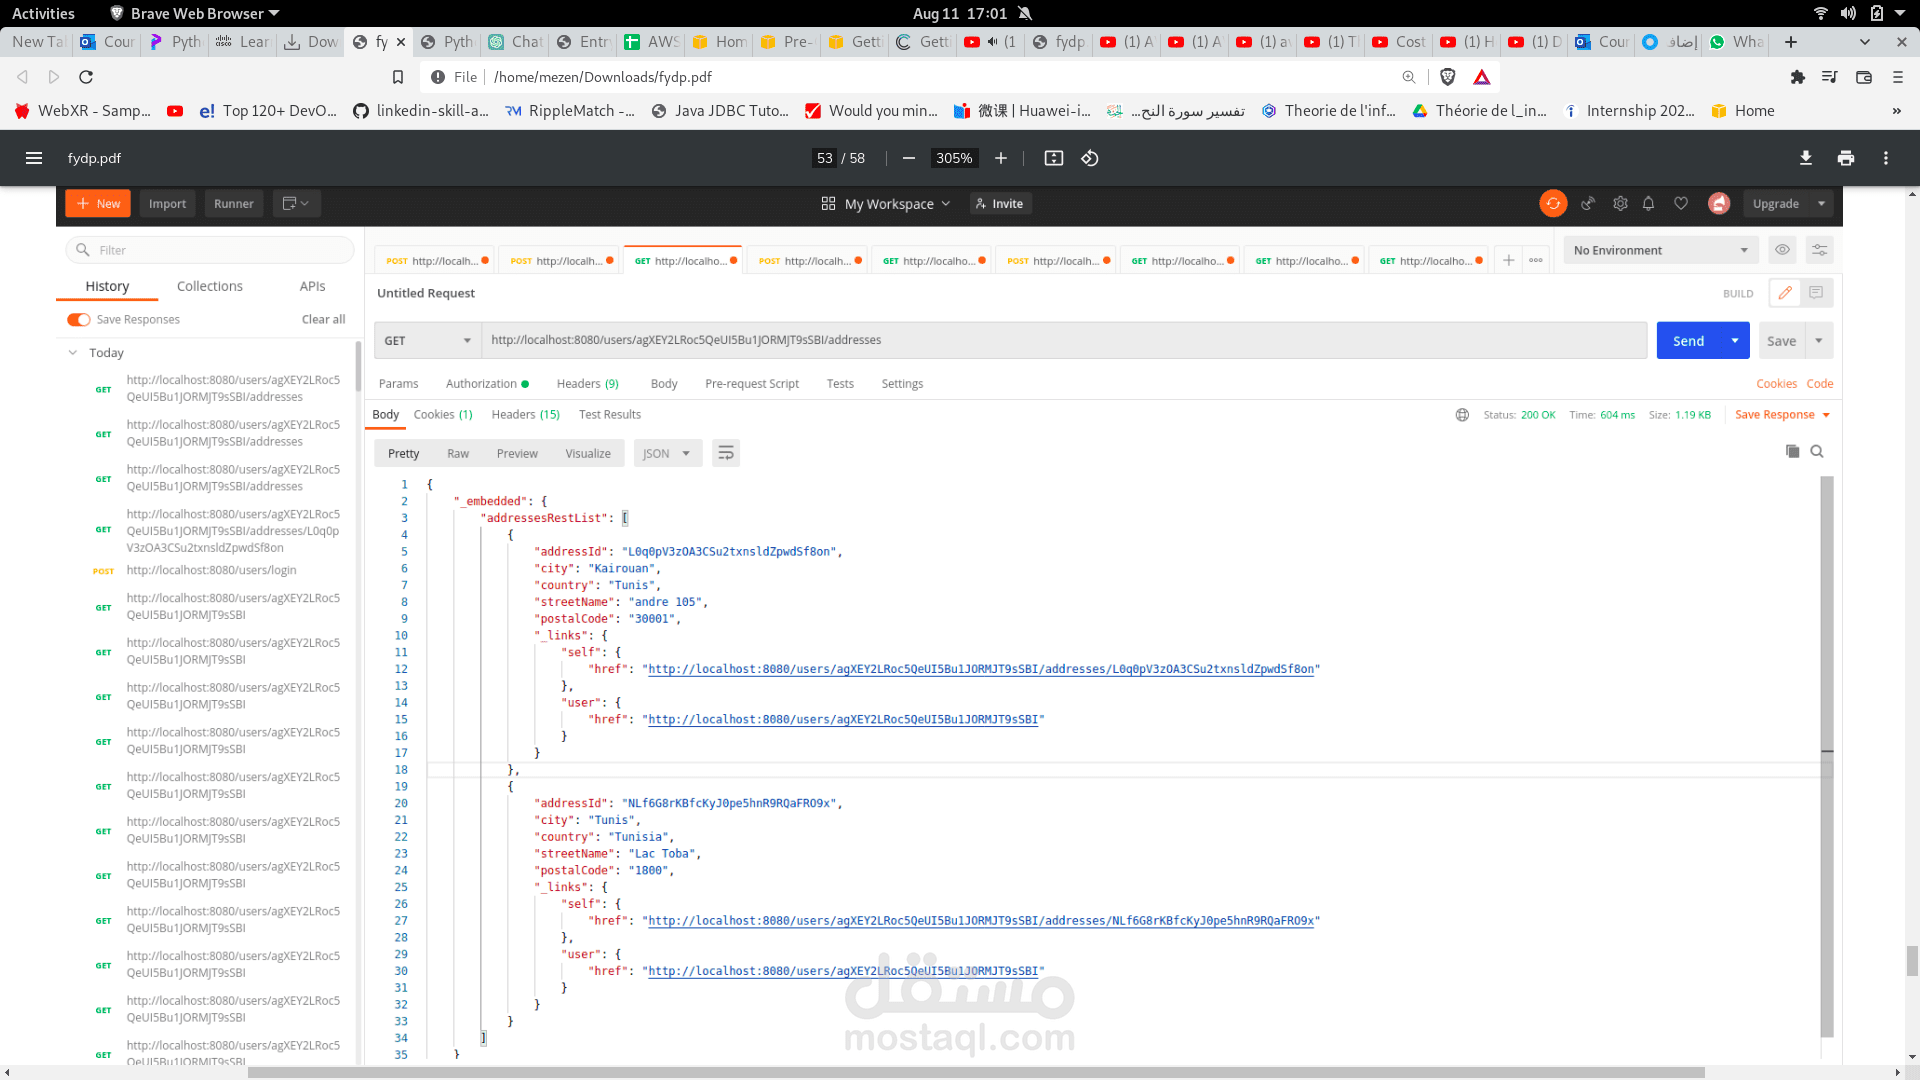Click the browser reload icon

coord(86,77)
